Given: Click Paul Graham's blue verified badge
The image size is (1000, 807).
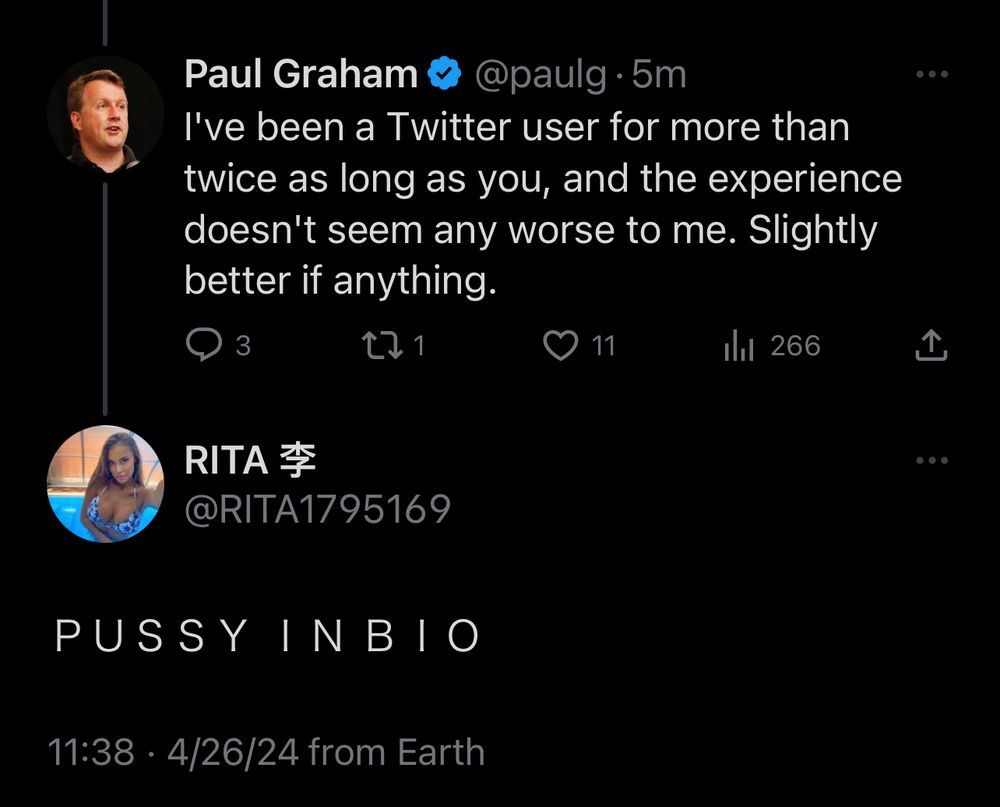Looking at the screenshot, I should click(x=445, y=73).
